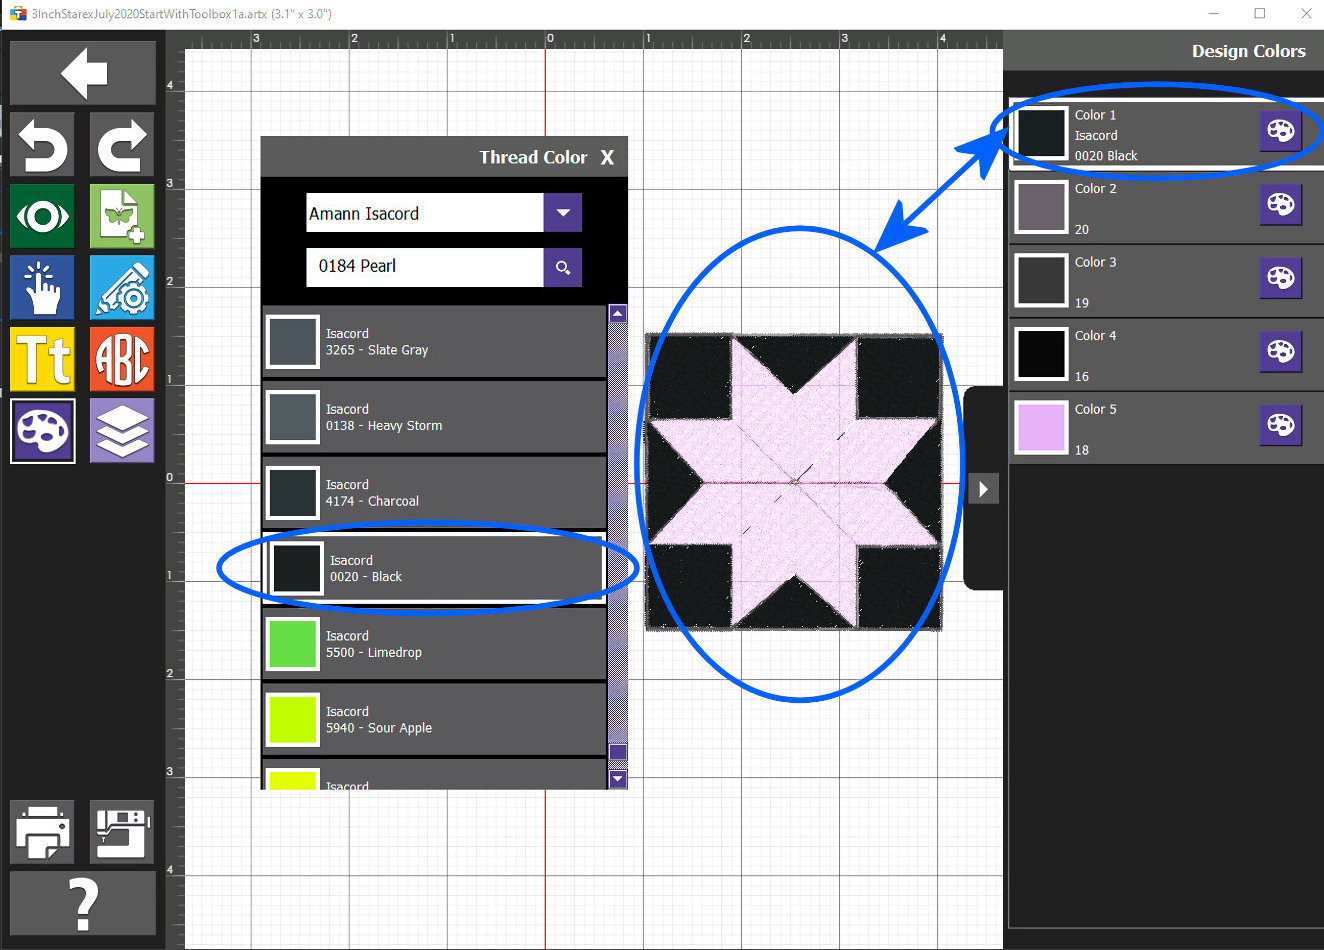The image size is (1324, 950).
Task: Undo the last action
Action: (x=43, y=144)
